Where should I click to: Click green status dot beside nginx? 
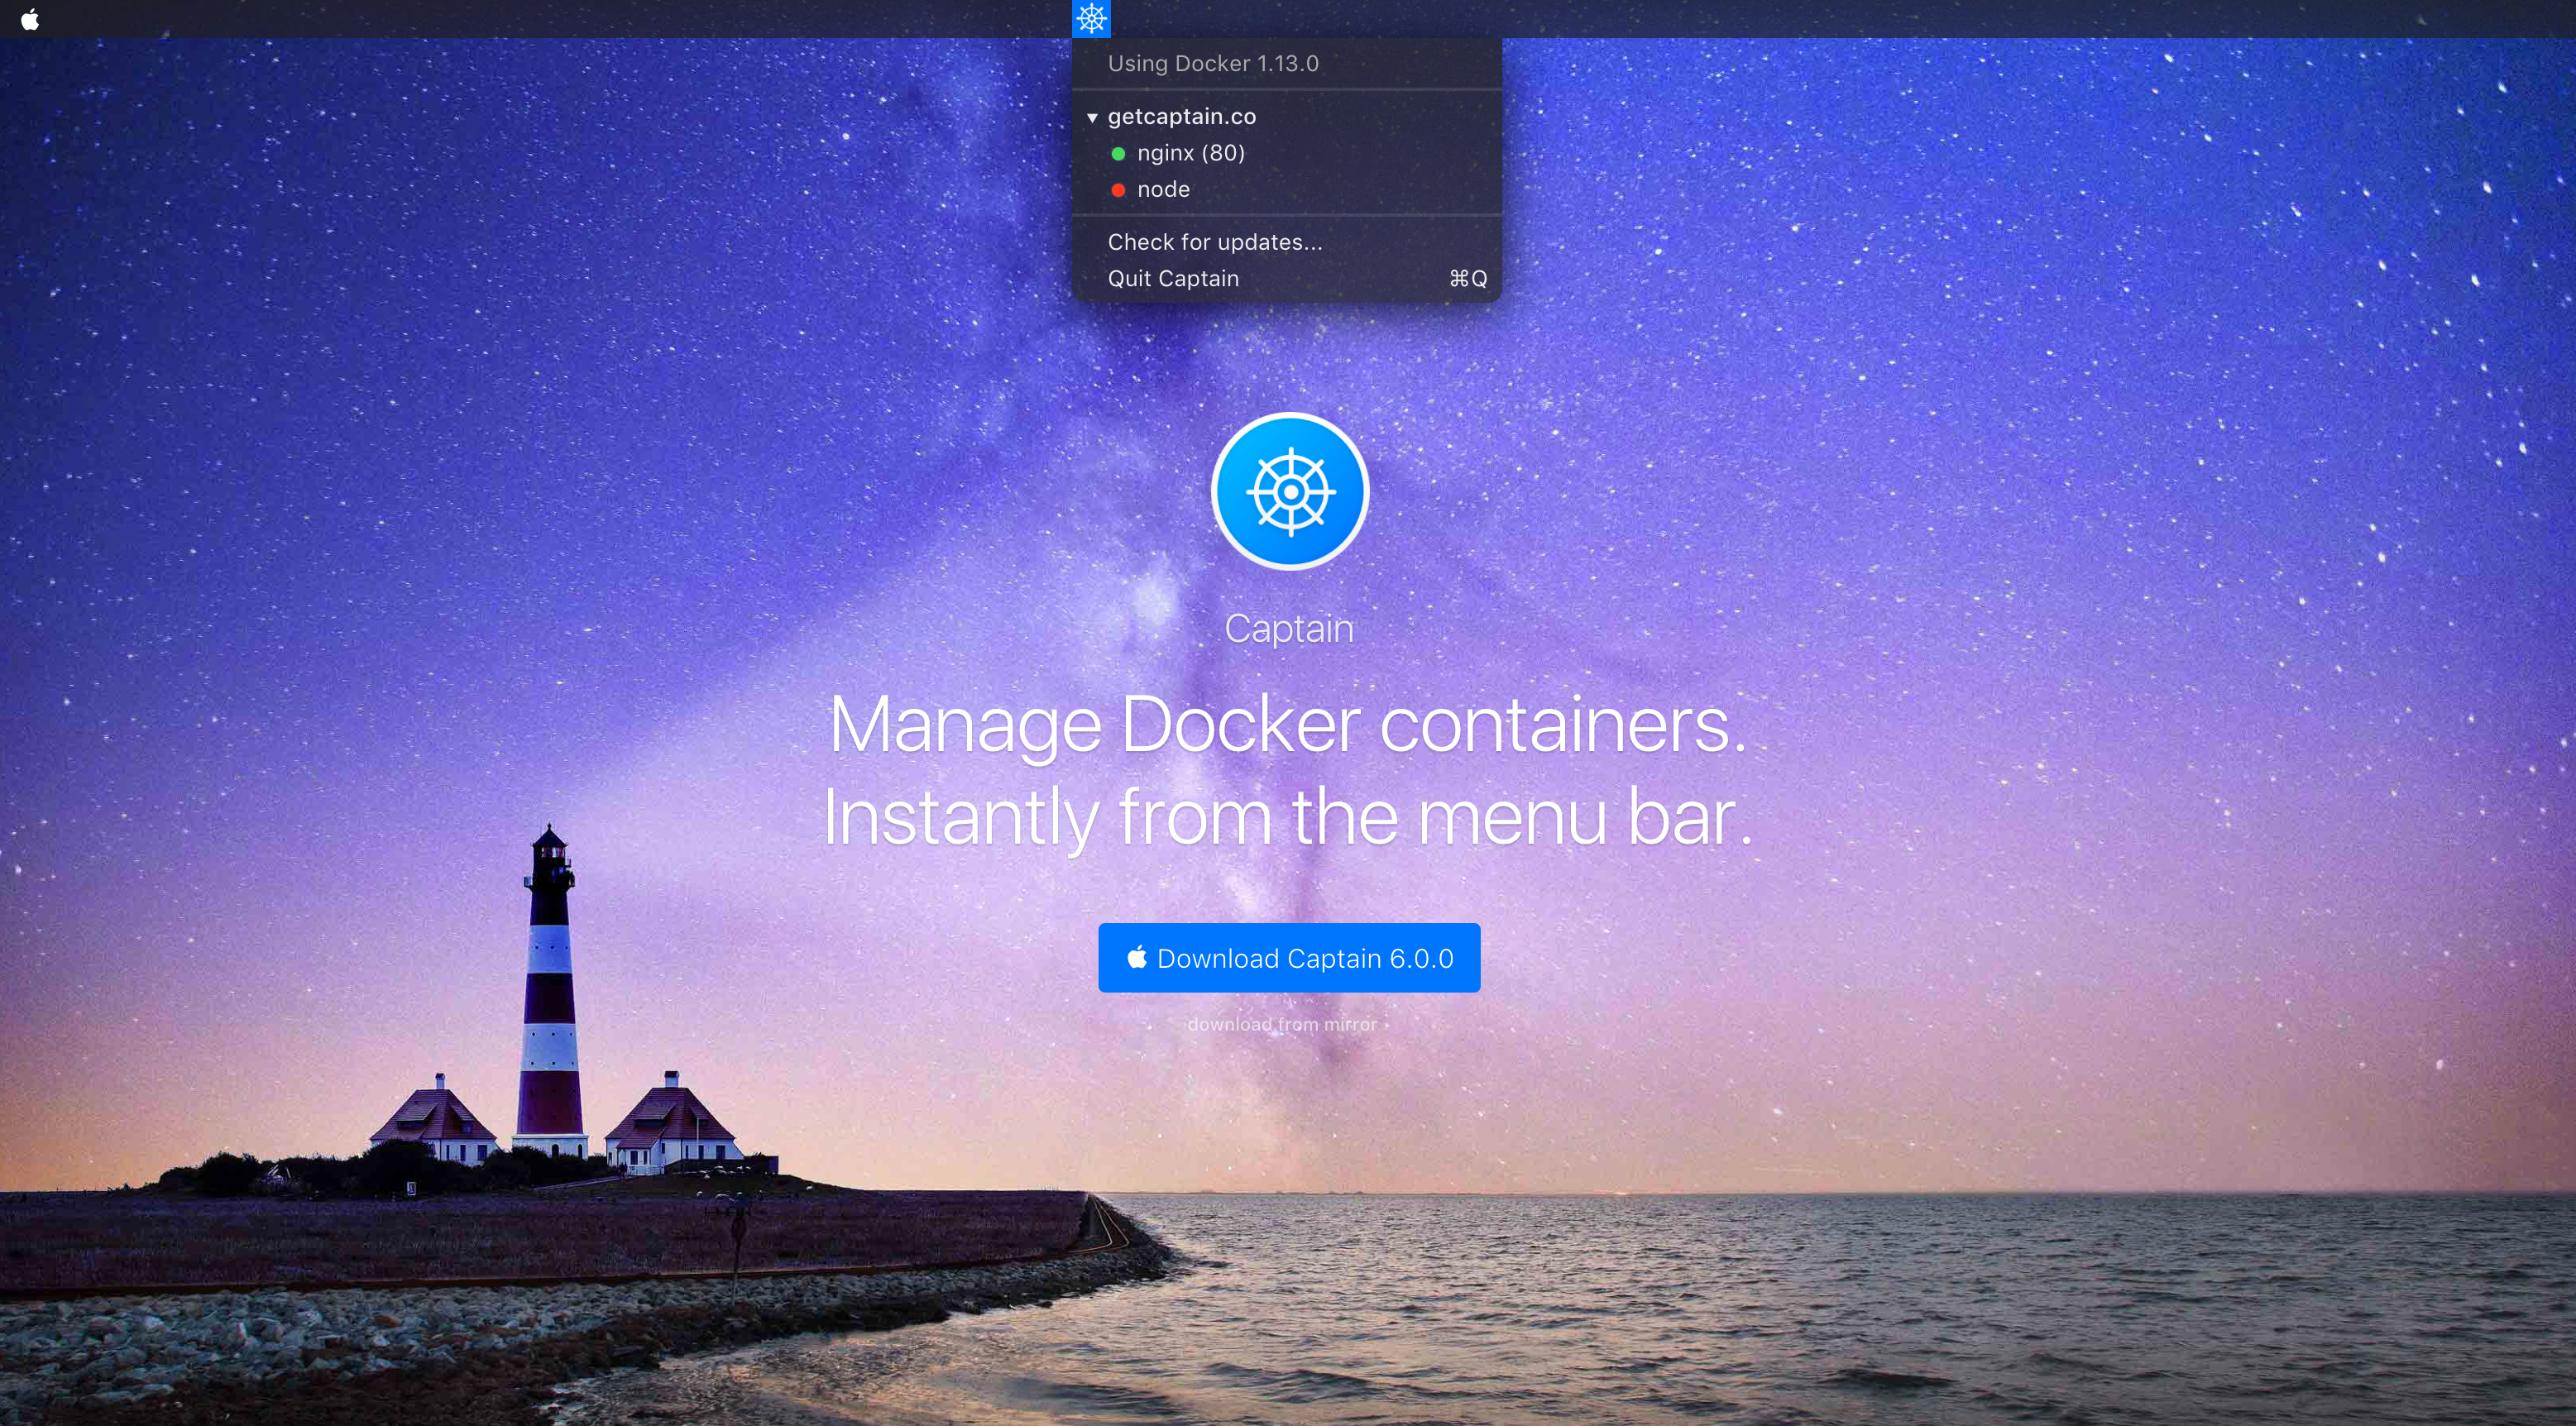[1118, 153]
